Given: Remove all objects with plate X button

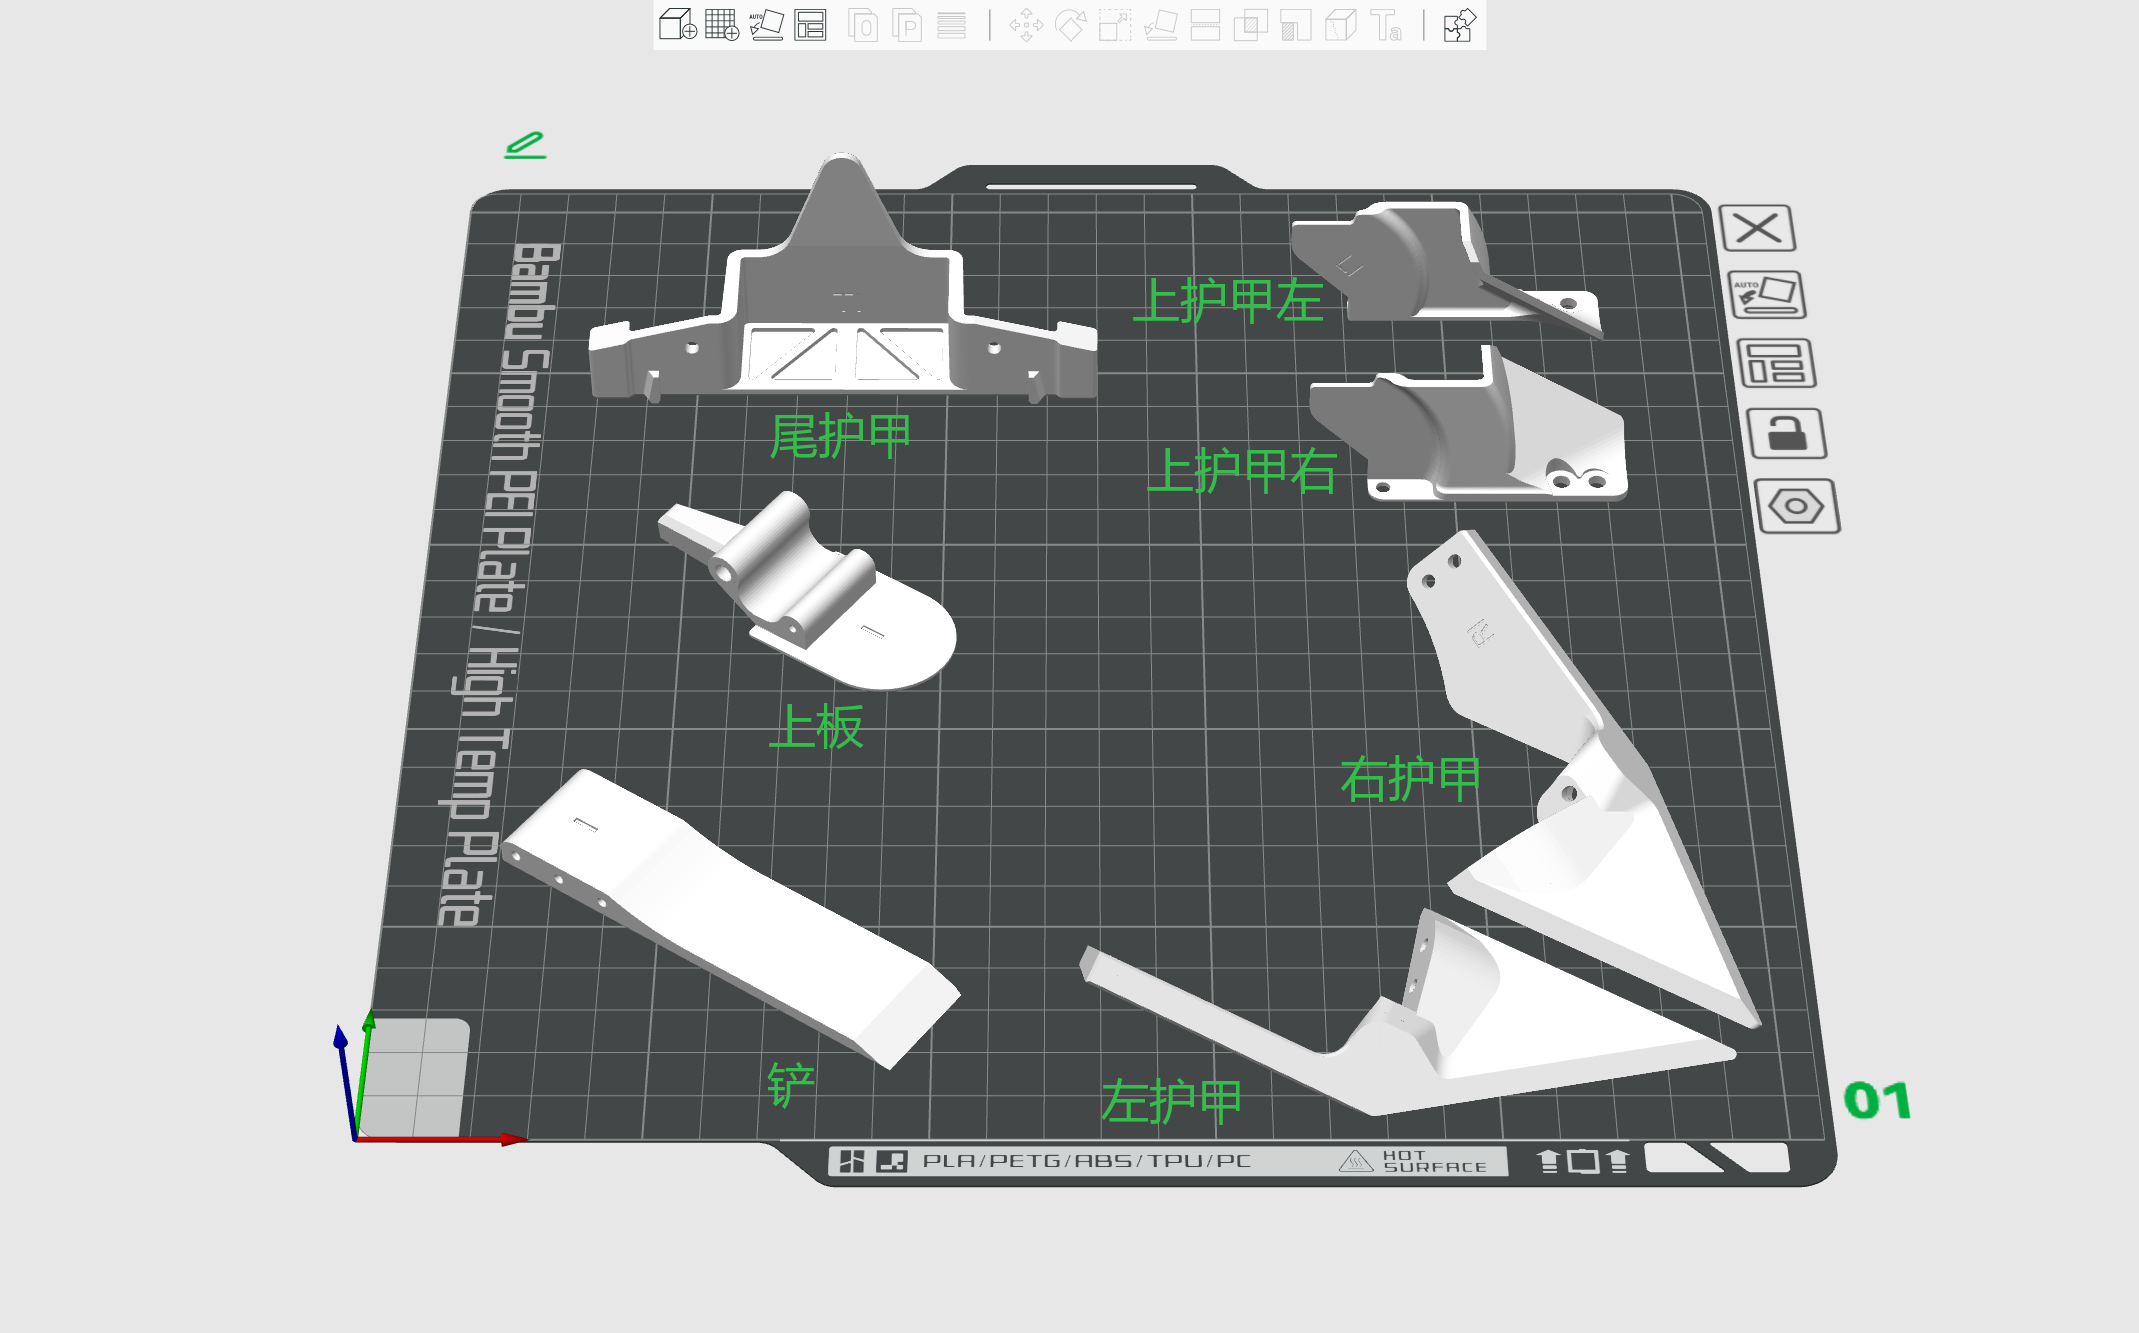Looking at the screenshot, I should pos(1757,228).
